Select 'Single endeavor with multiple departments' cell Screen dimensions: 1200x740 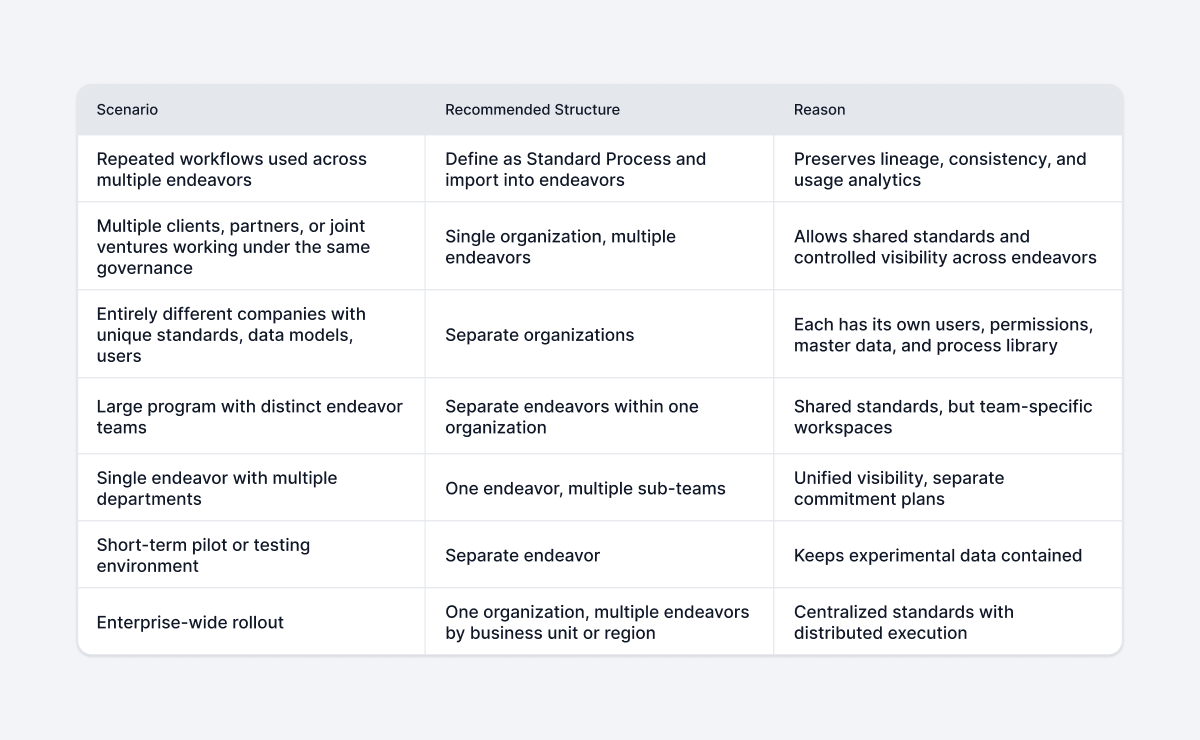(x=251, y=488)
